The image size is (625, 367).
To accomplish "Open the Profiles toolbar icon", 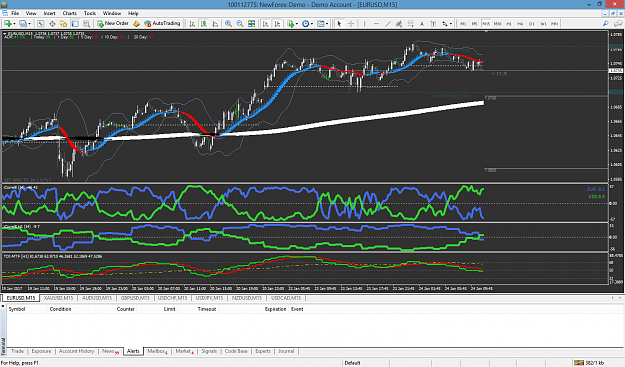I will pyautogui.click(x=23, y=24).
